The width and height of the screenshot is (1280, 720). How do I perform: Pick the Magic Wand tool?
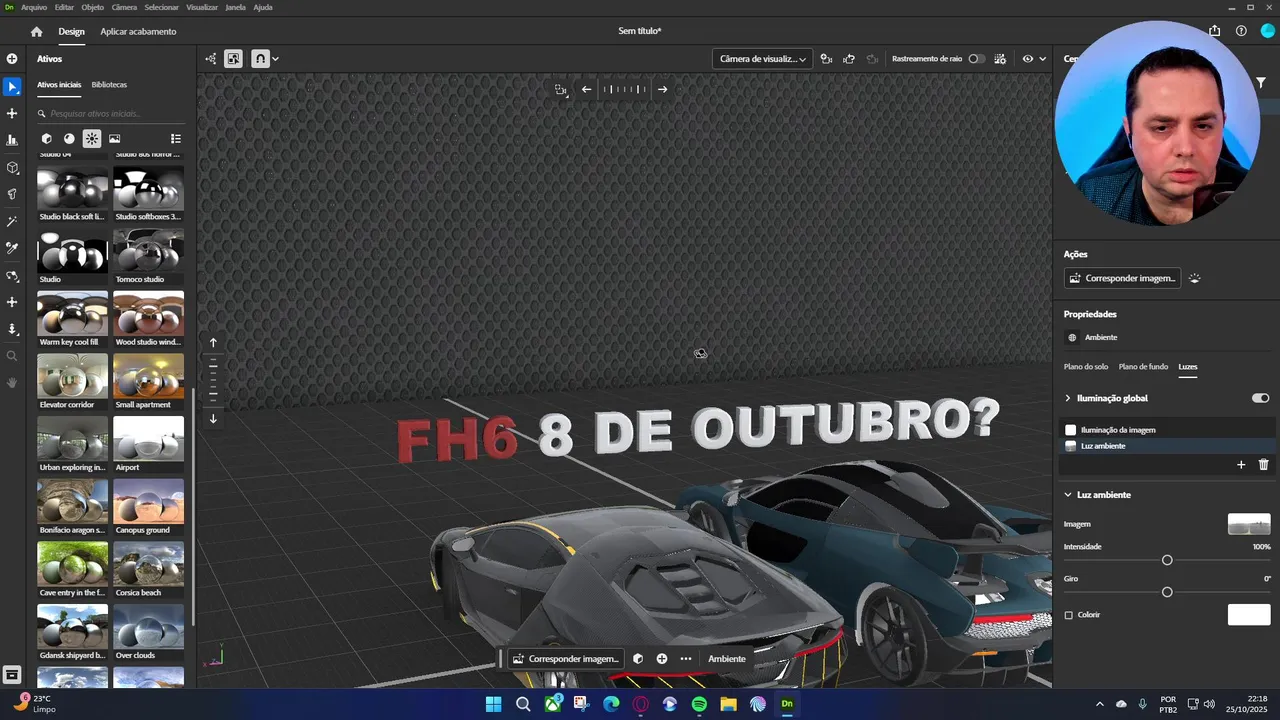point(12,221)
